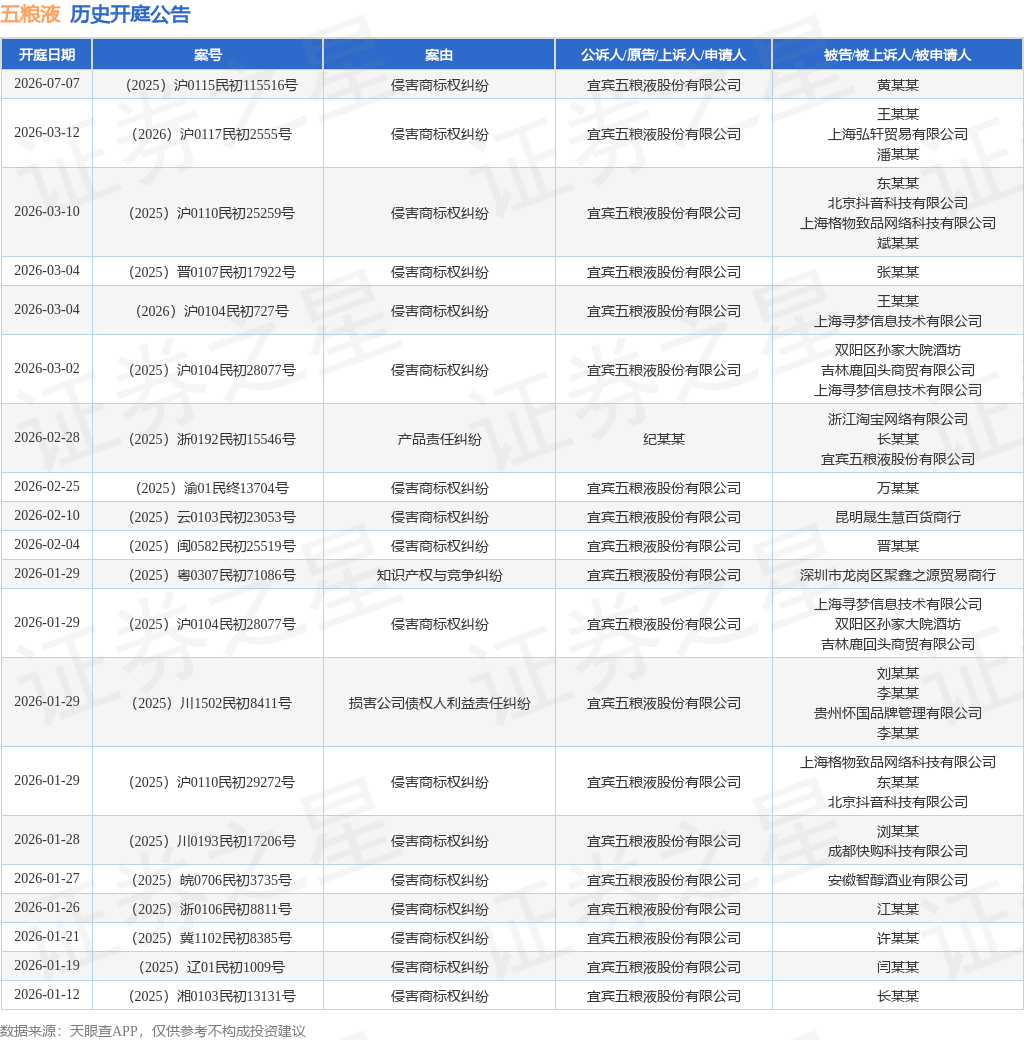Click the date 2026-02-10
The height and width of the screenshot is (1040, 1024).
coord(46,516)
